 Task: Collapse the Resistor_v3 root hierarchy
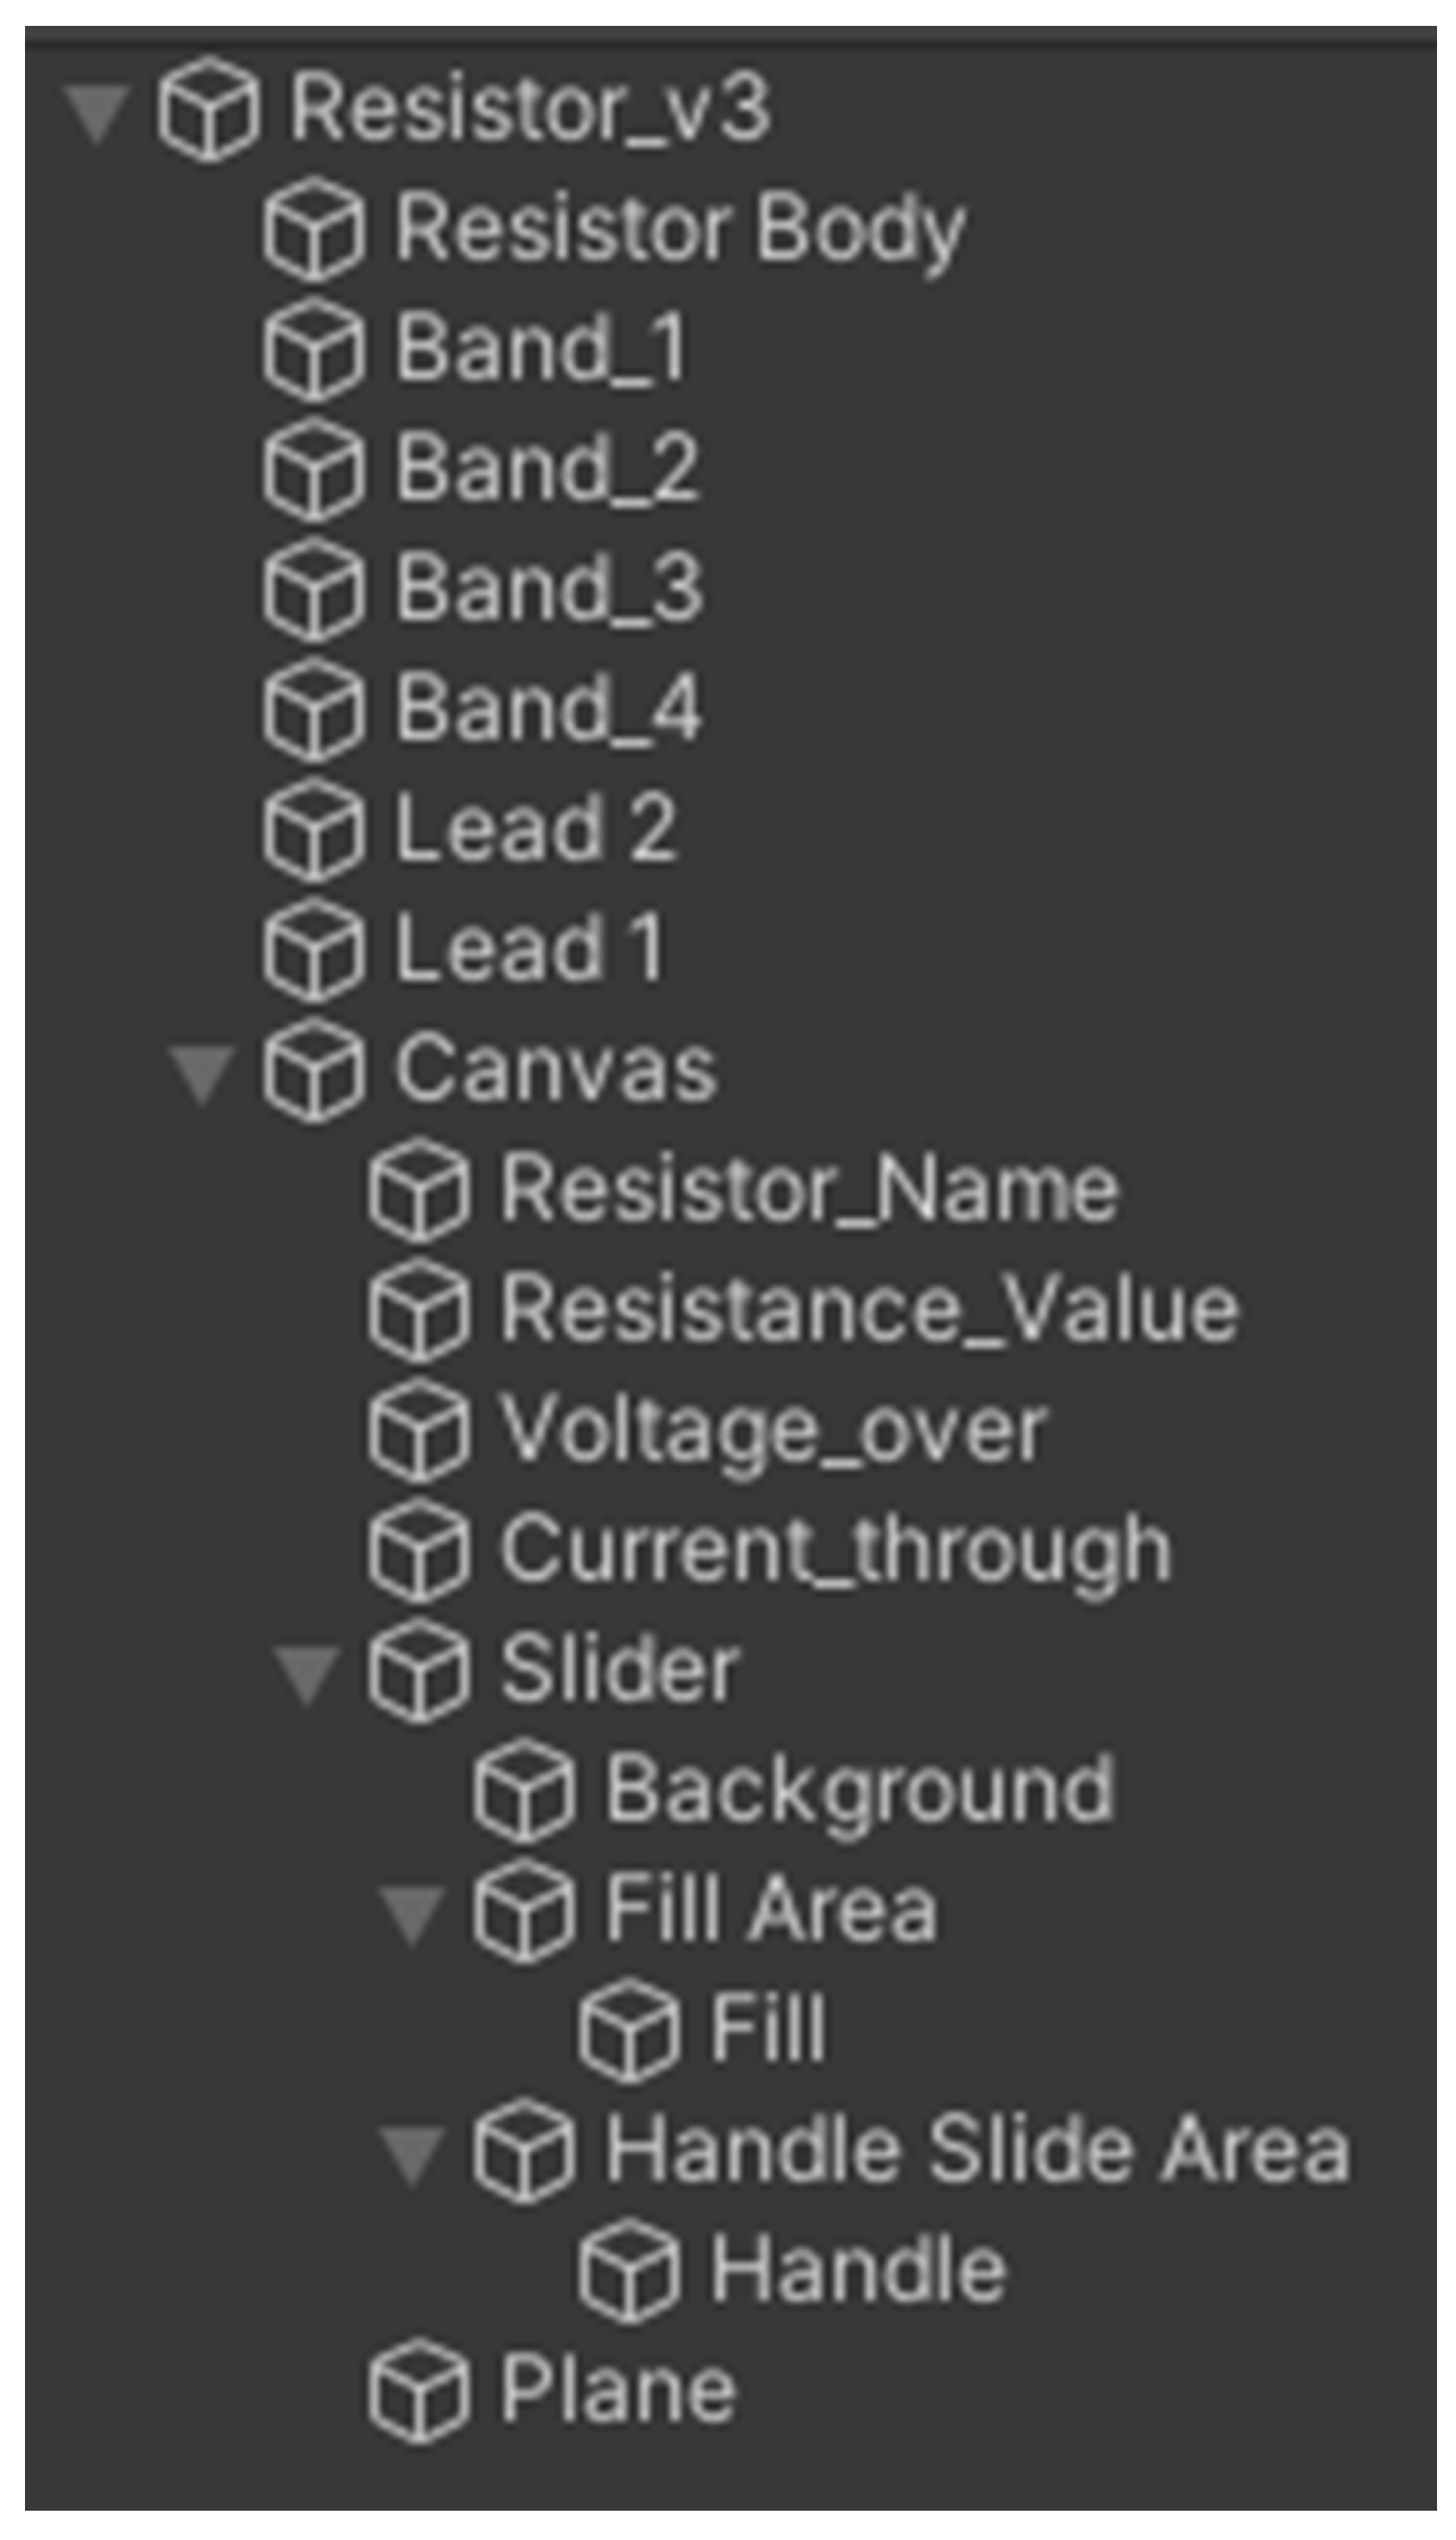pos(97,112)
